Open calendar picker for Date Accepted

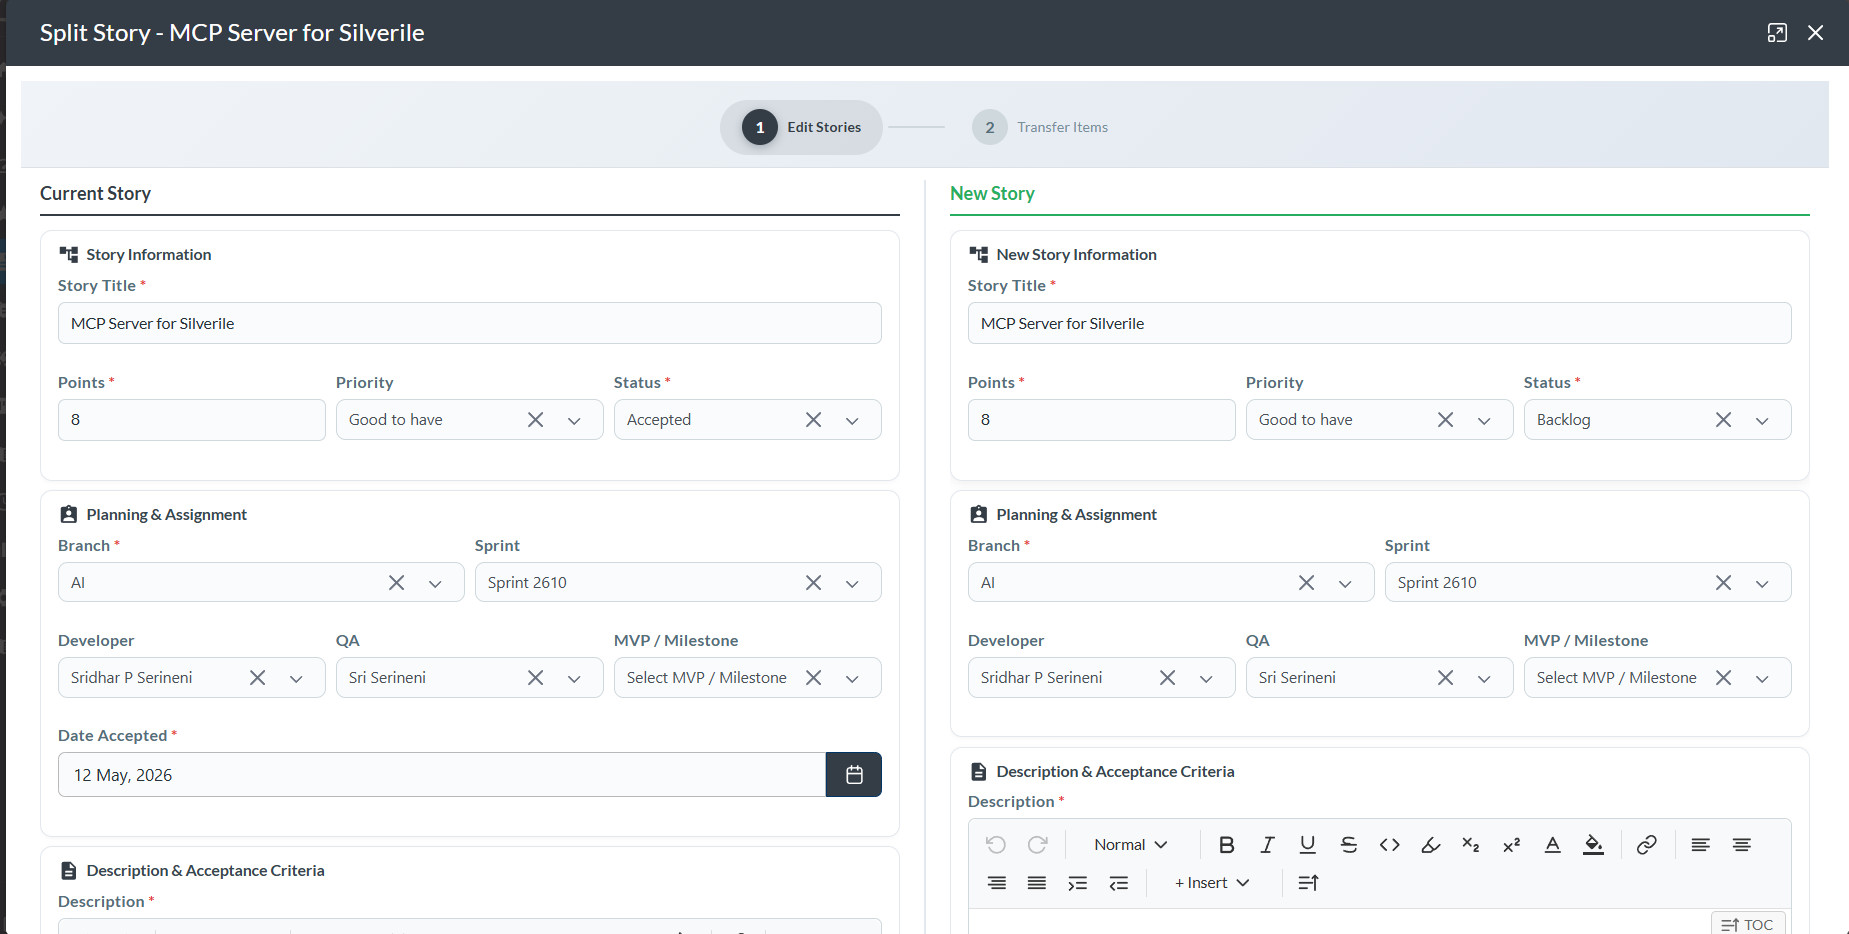click(x=854, y=775)
